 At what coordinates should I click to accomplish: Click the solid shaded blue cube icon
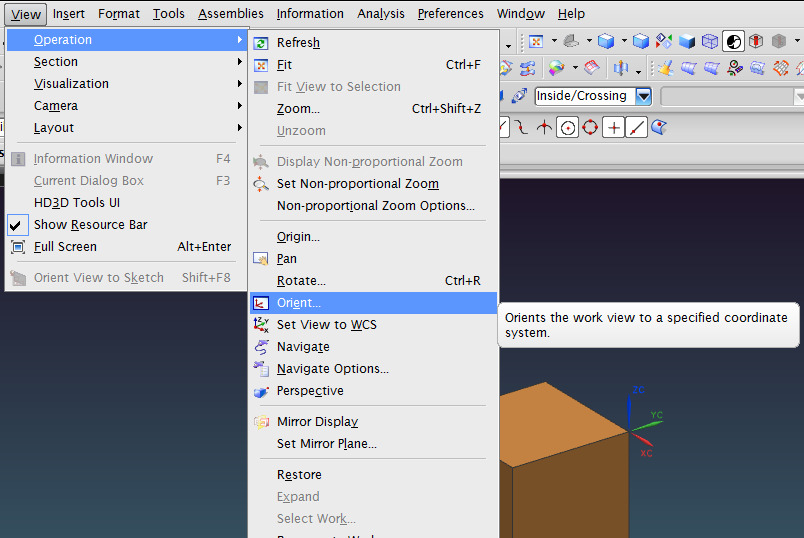687,42
